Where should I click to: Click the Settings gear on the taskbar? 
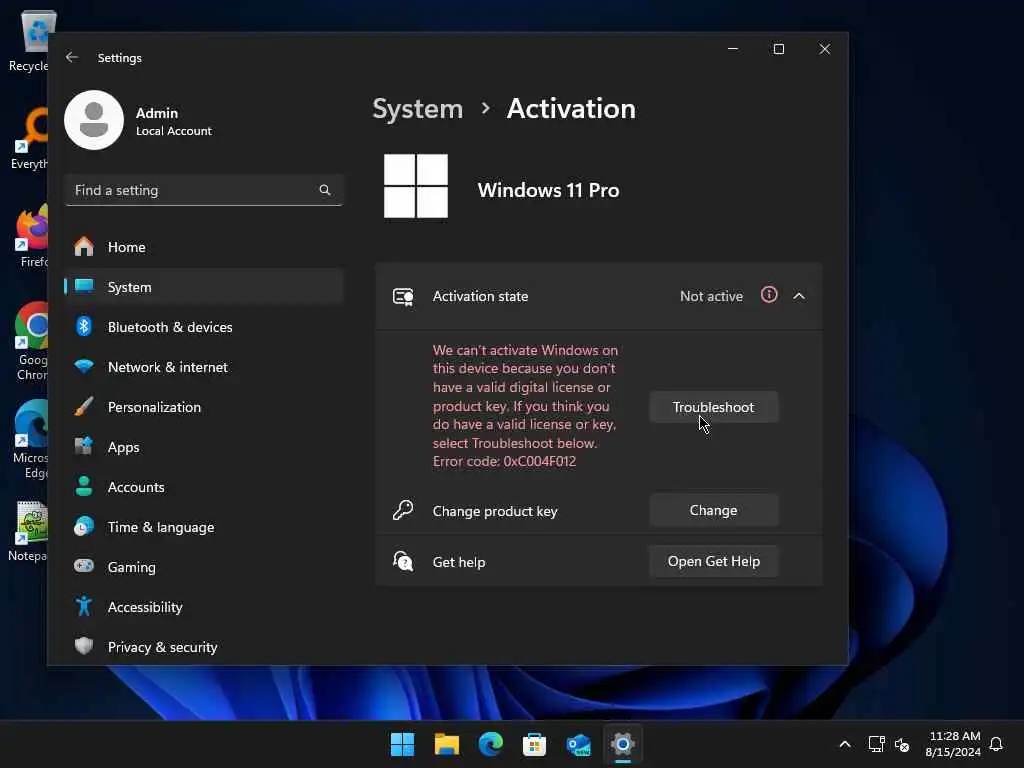[x=622, y=744]
